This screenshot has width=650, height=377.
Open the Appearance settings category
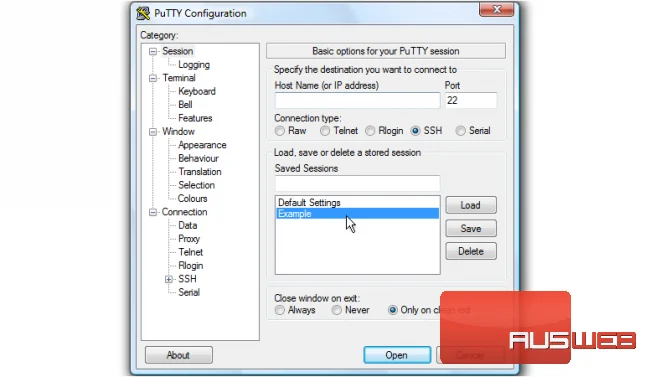coord(202,145)
